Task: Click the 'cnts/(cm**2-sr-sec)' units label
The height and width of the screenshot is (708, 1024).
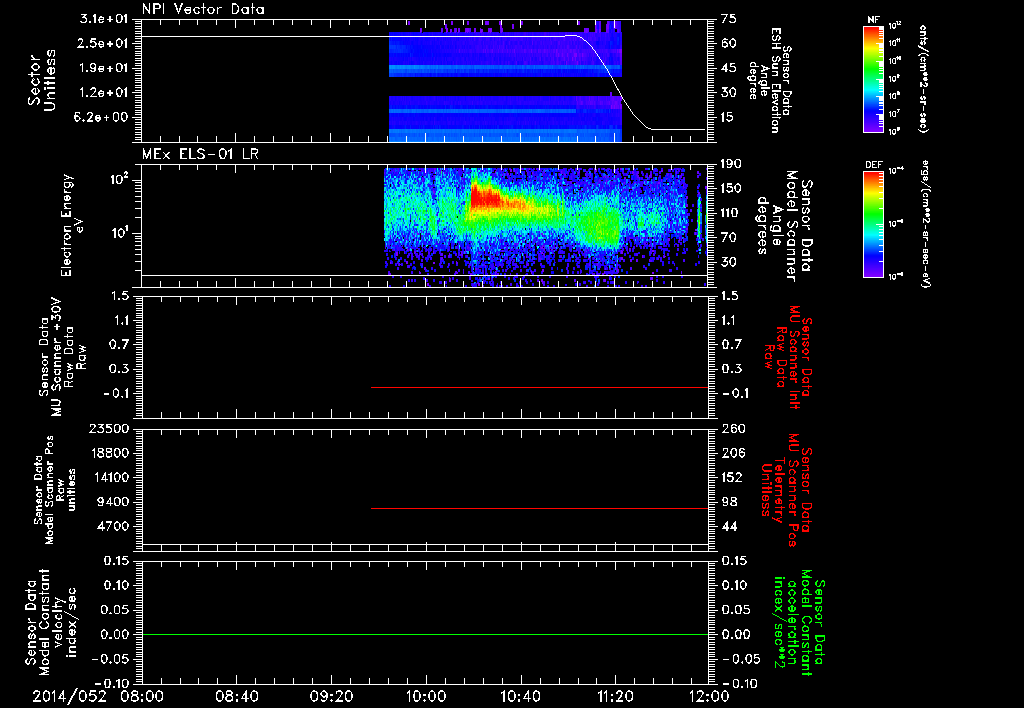Action: coord(923,78)
